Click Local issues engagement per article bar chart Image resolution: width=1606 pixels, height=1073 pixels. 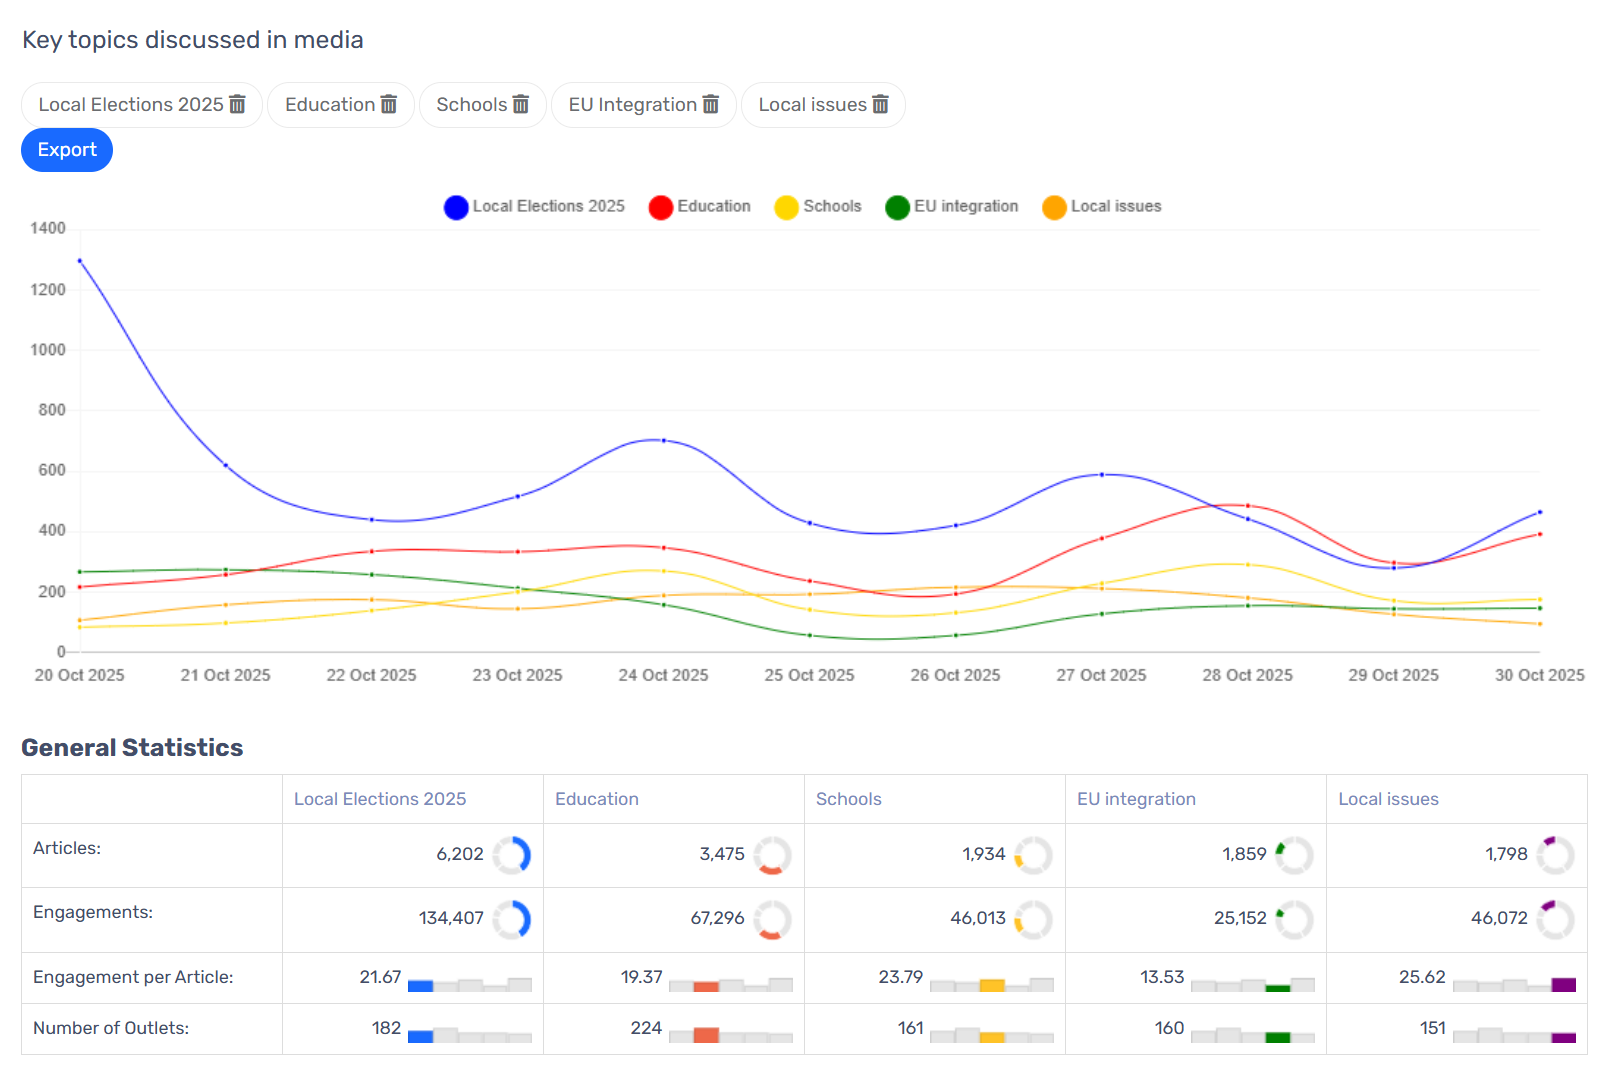click(1514, 984)
